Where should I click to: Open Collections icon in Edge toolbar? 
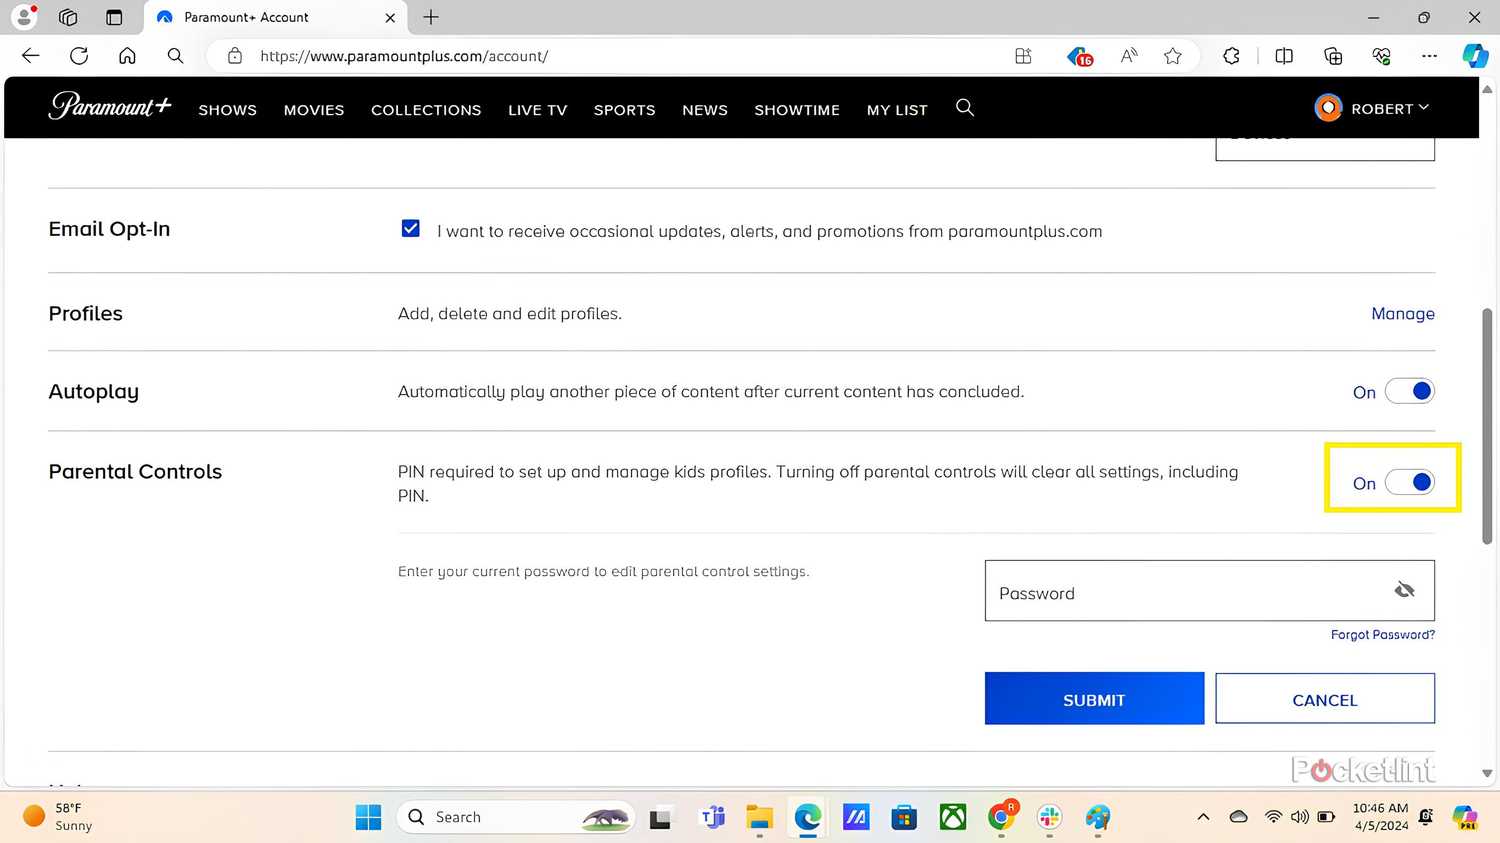[1333, 56]
